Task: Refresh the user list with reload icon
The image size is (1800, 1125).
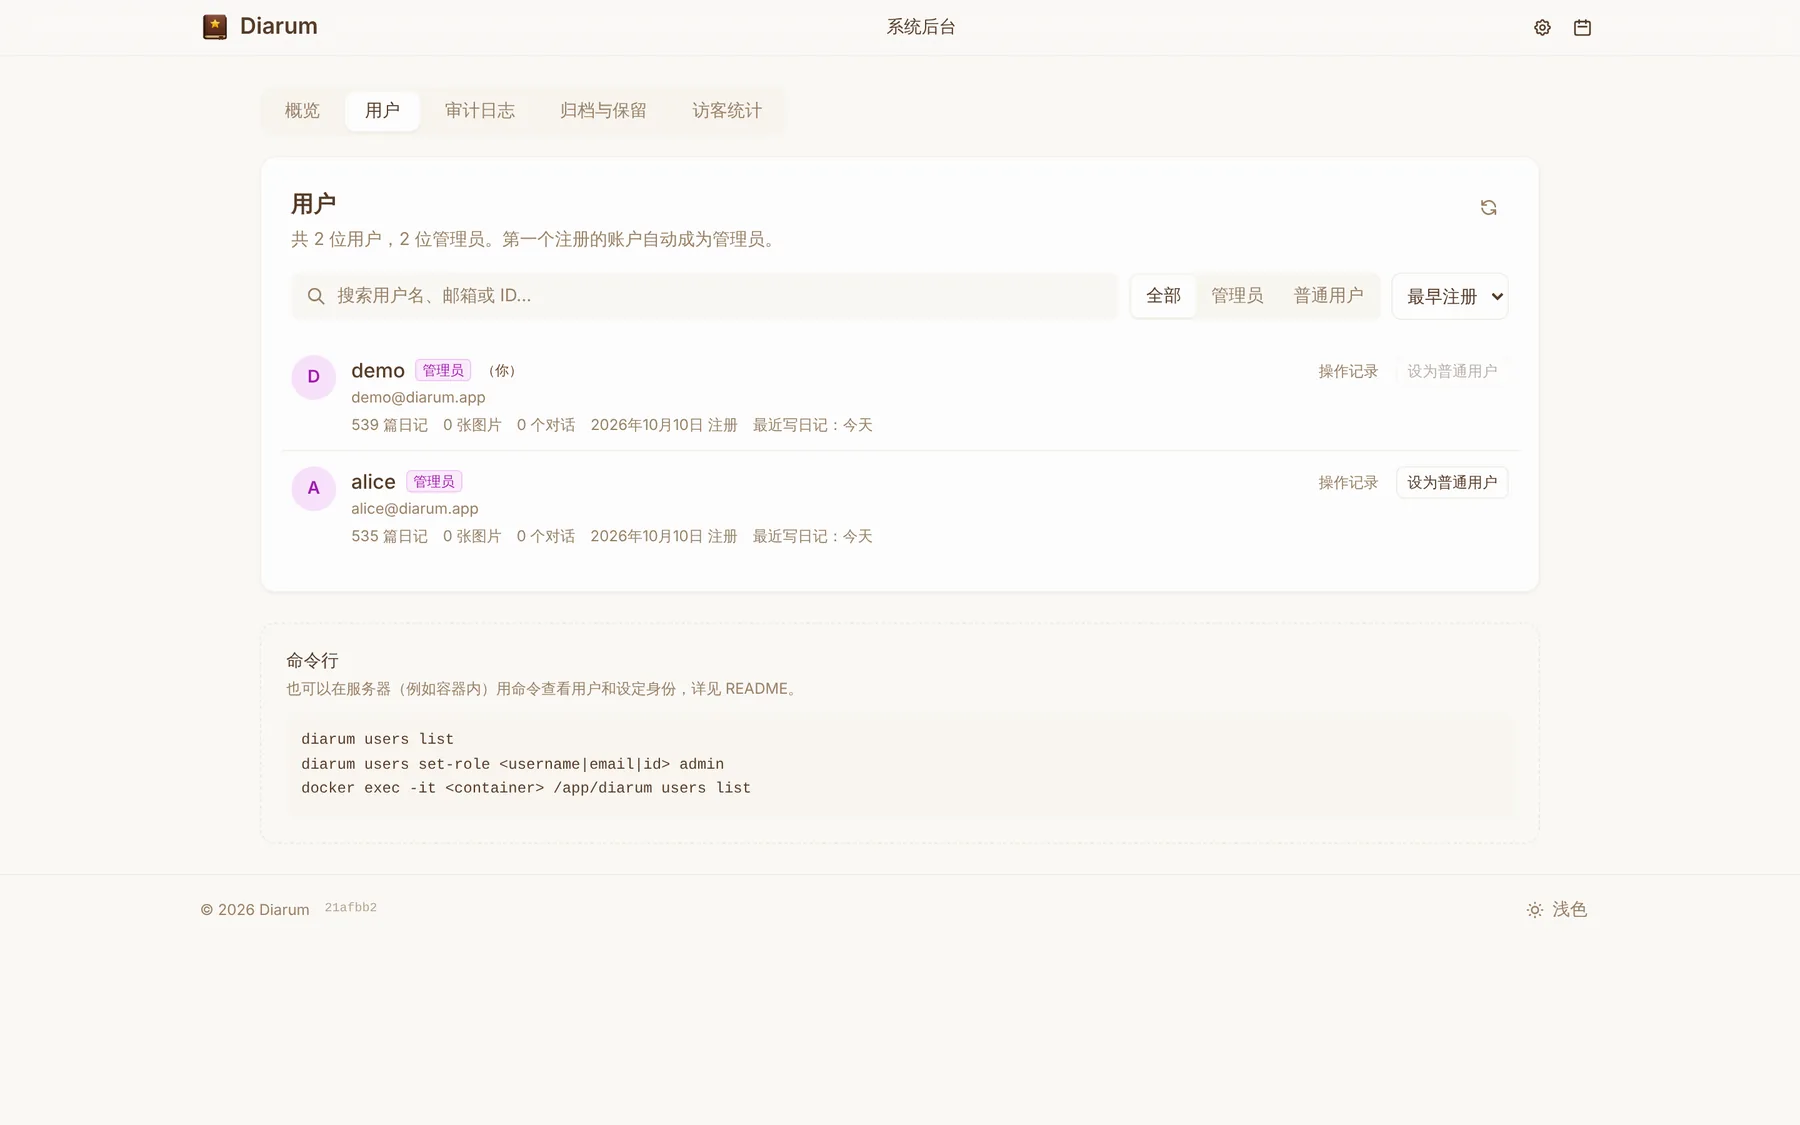Action: click(x=1488, y=208)
